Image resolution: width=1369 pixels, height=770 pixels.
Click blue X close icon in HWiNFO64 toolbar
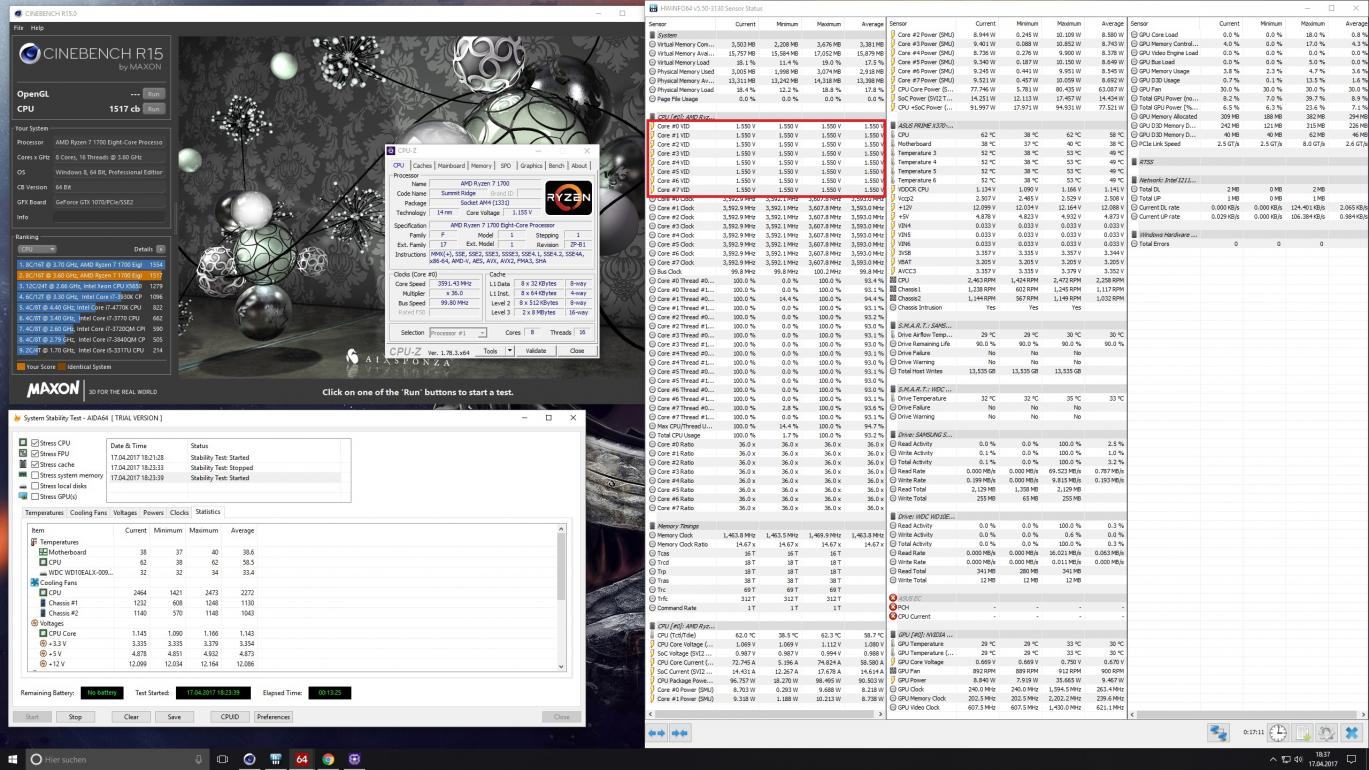(x=1351, y=734)
